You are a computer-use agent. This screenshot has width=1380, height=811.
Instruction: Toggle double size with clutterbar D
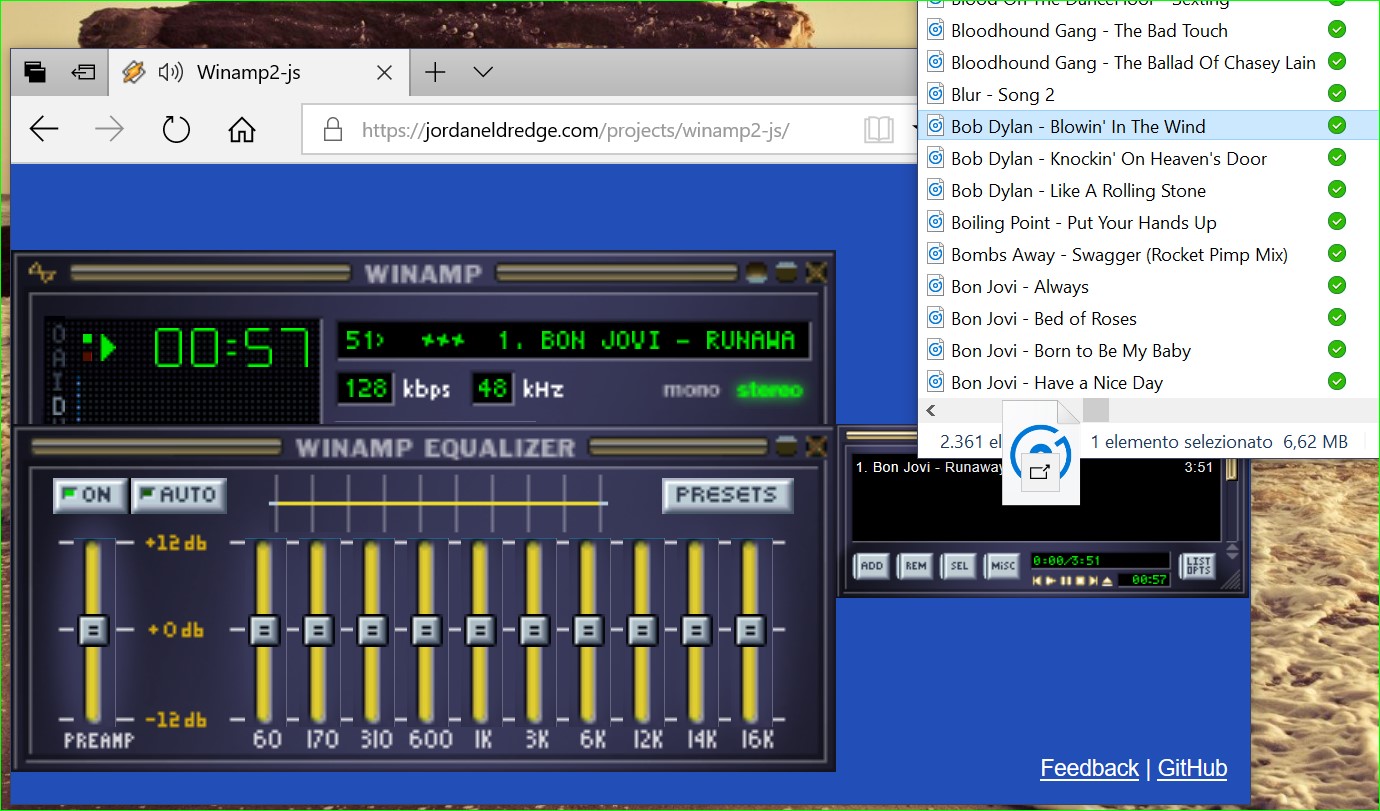tap(59, 404)
